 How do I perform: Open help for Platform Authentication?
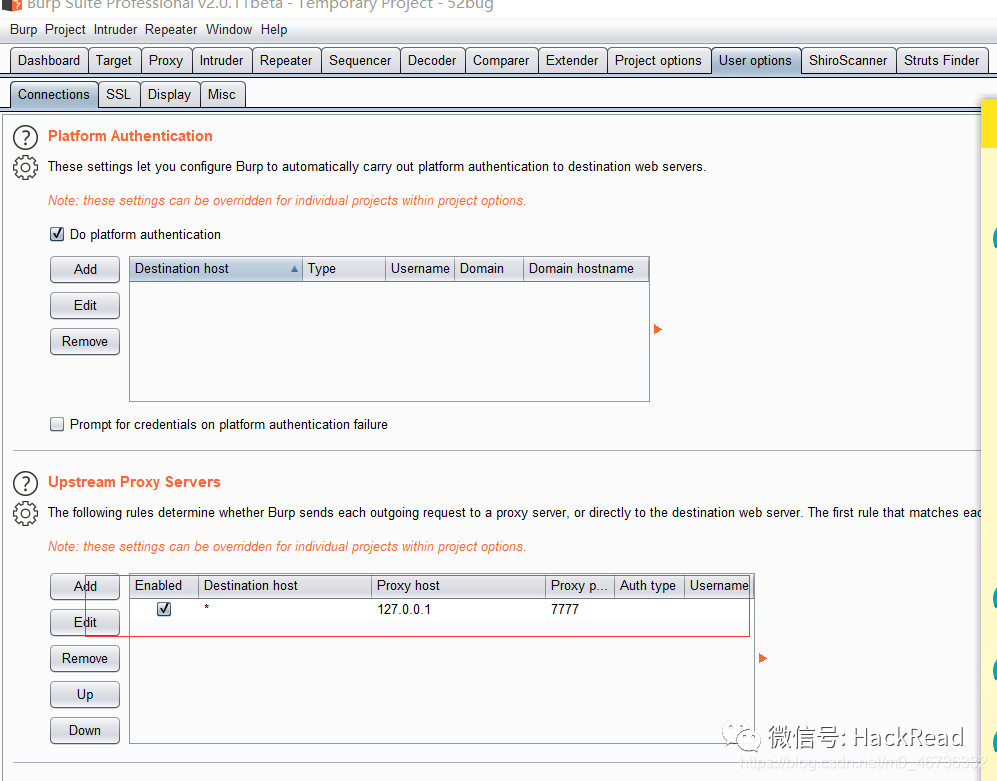[25, 137]
